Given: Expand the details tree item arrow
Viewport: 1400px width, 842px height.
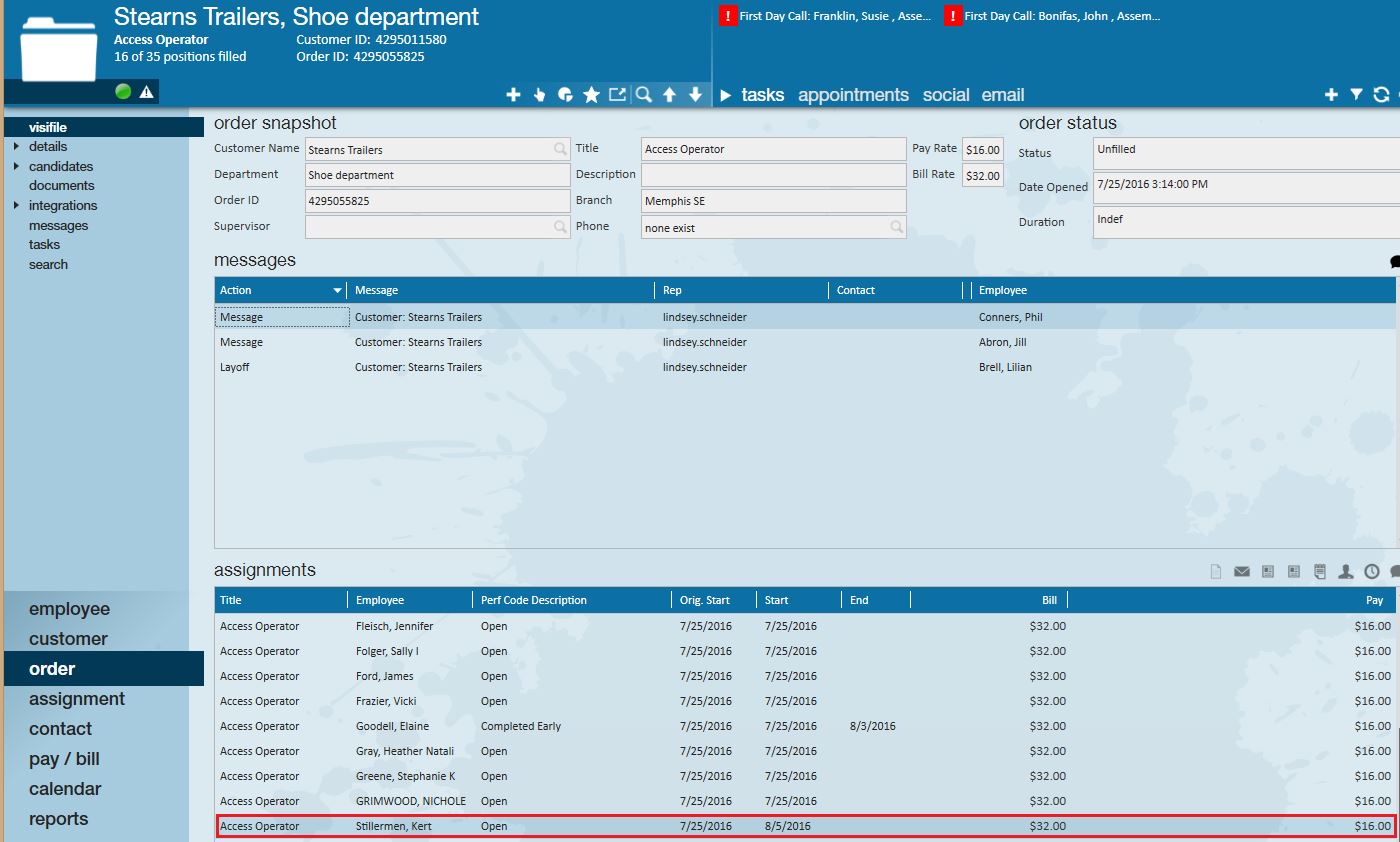Looking at the screenshot, I should 16,147.
